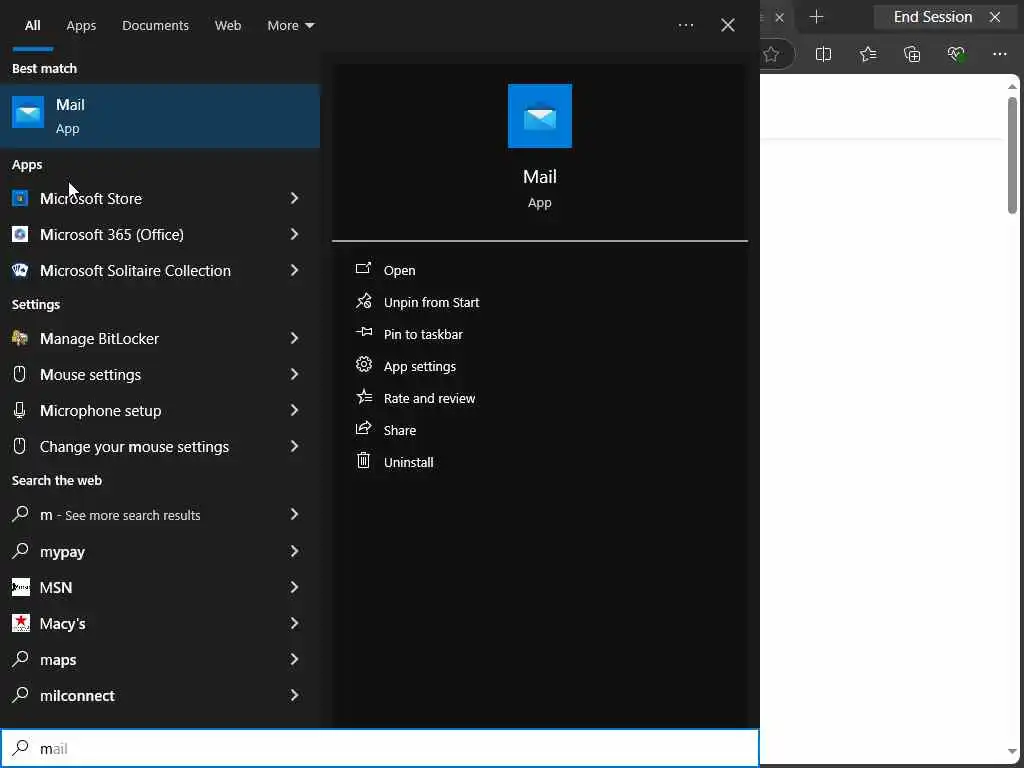This screenshot has height=768, width=1024.
Task: Close the End Session bar
Action: (x=995, y=17)
